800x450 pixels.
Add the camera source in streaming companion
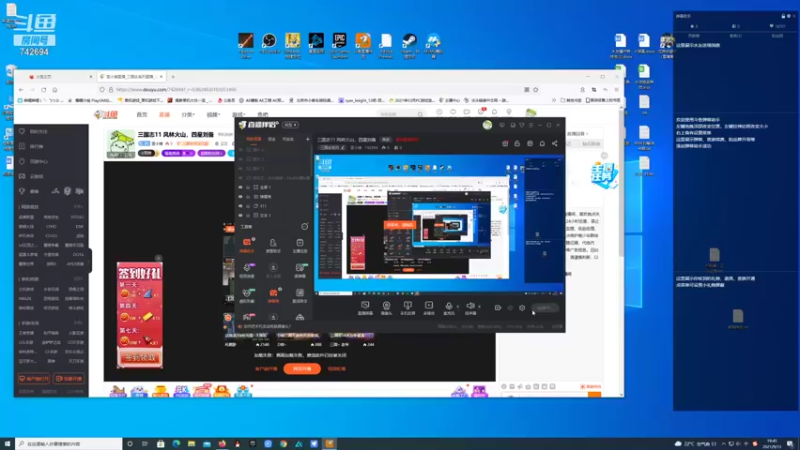pos(386,307)
